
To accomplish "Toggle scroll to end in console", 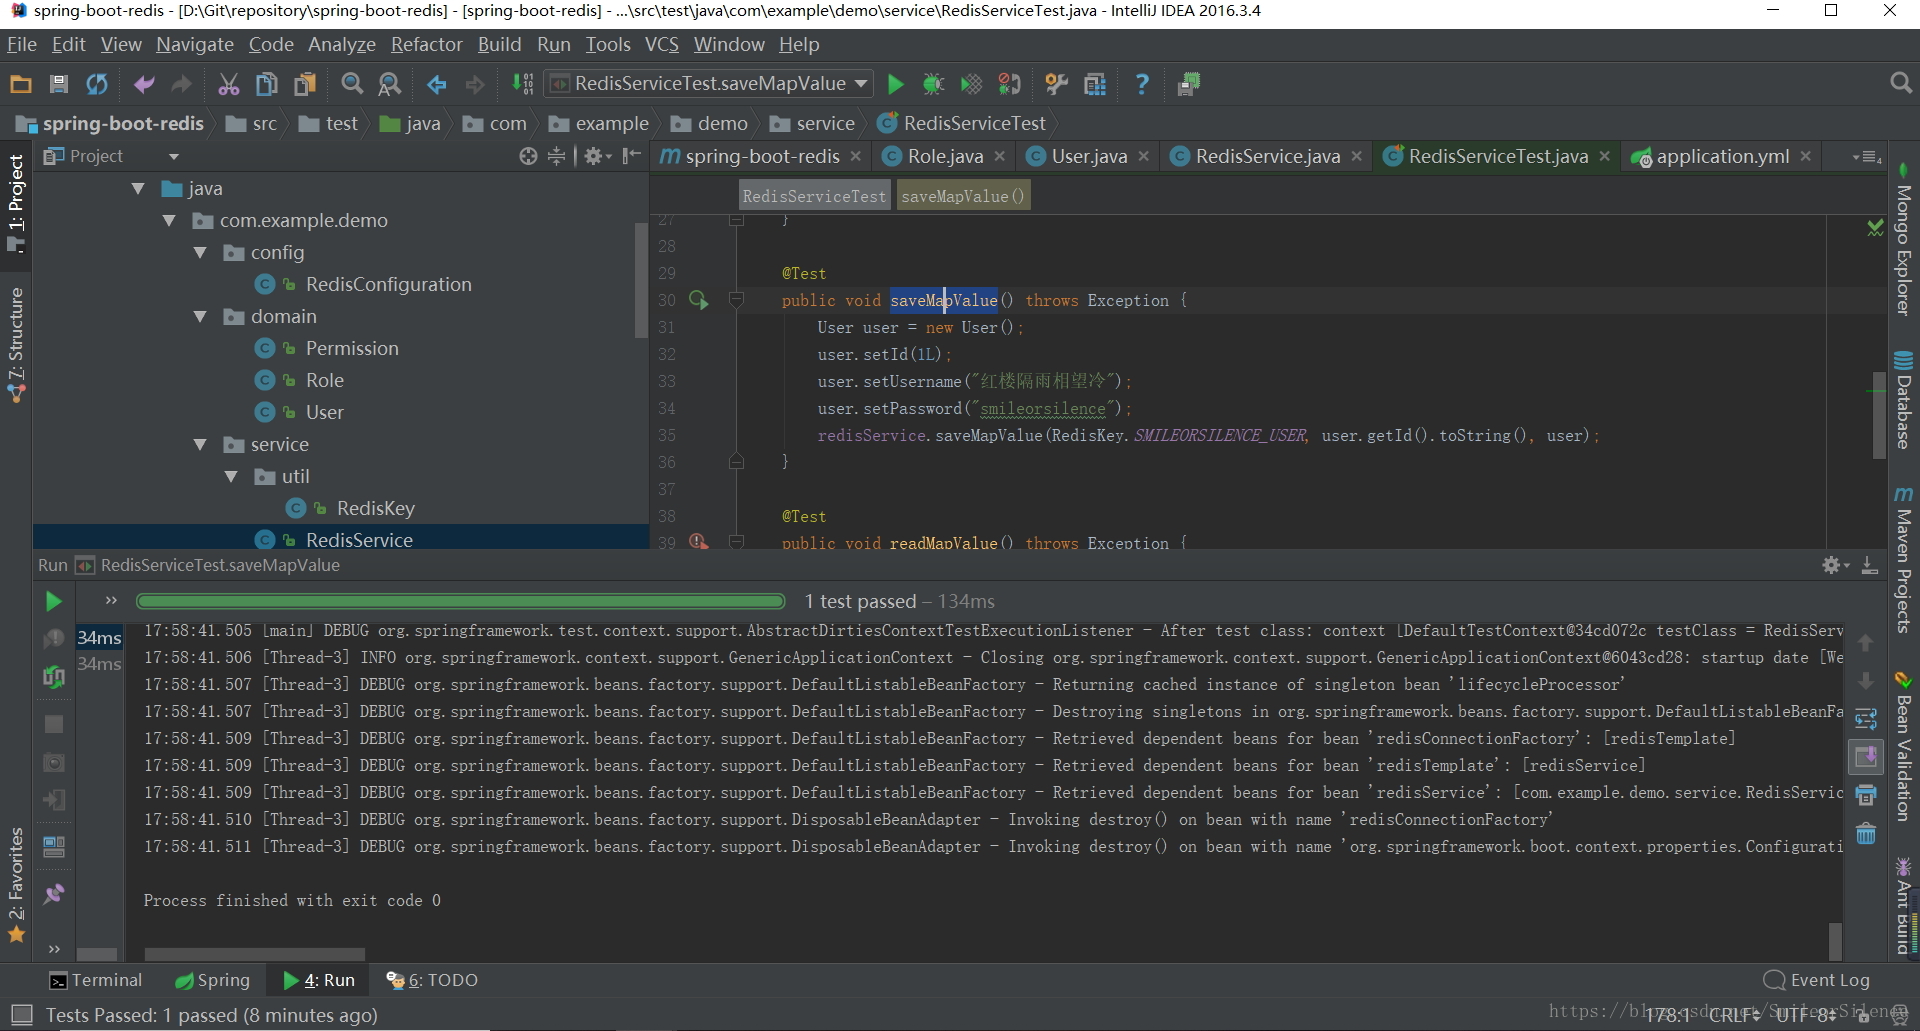I will tap(1866, 757).
